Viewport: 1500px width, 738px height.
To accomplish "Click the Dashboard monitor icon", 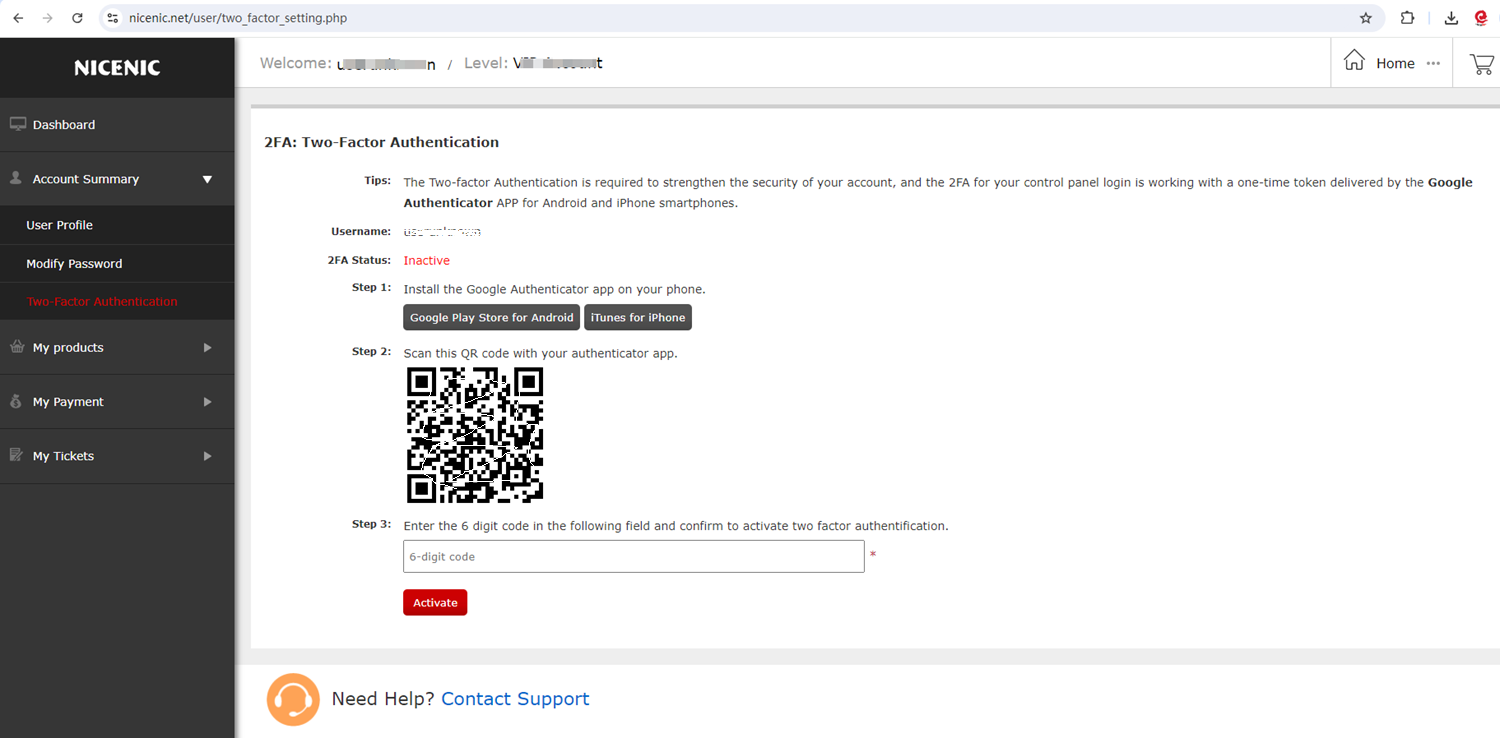I will point(17,124).
